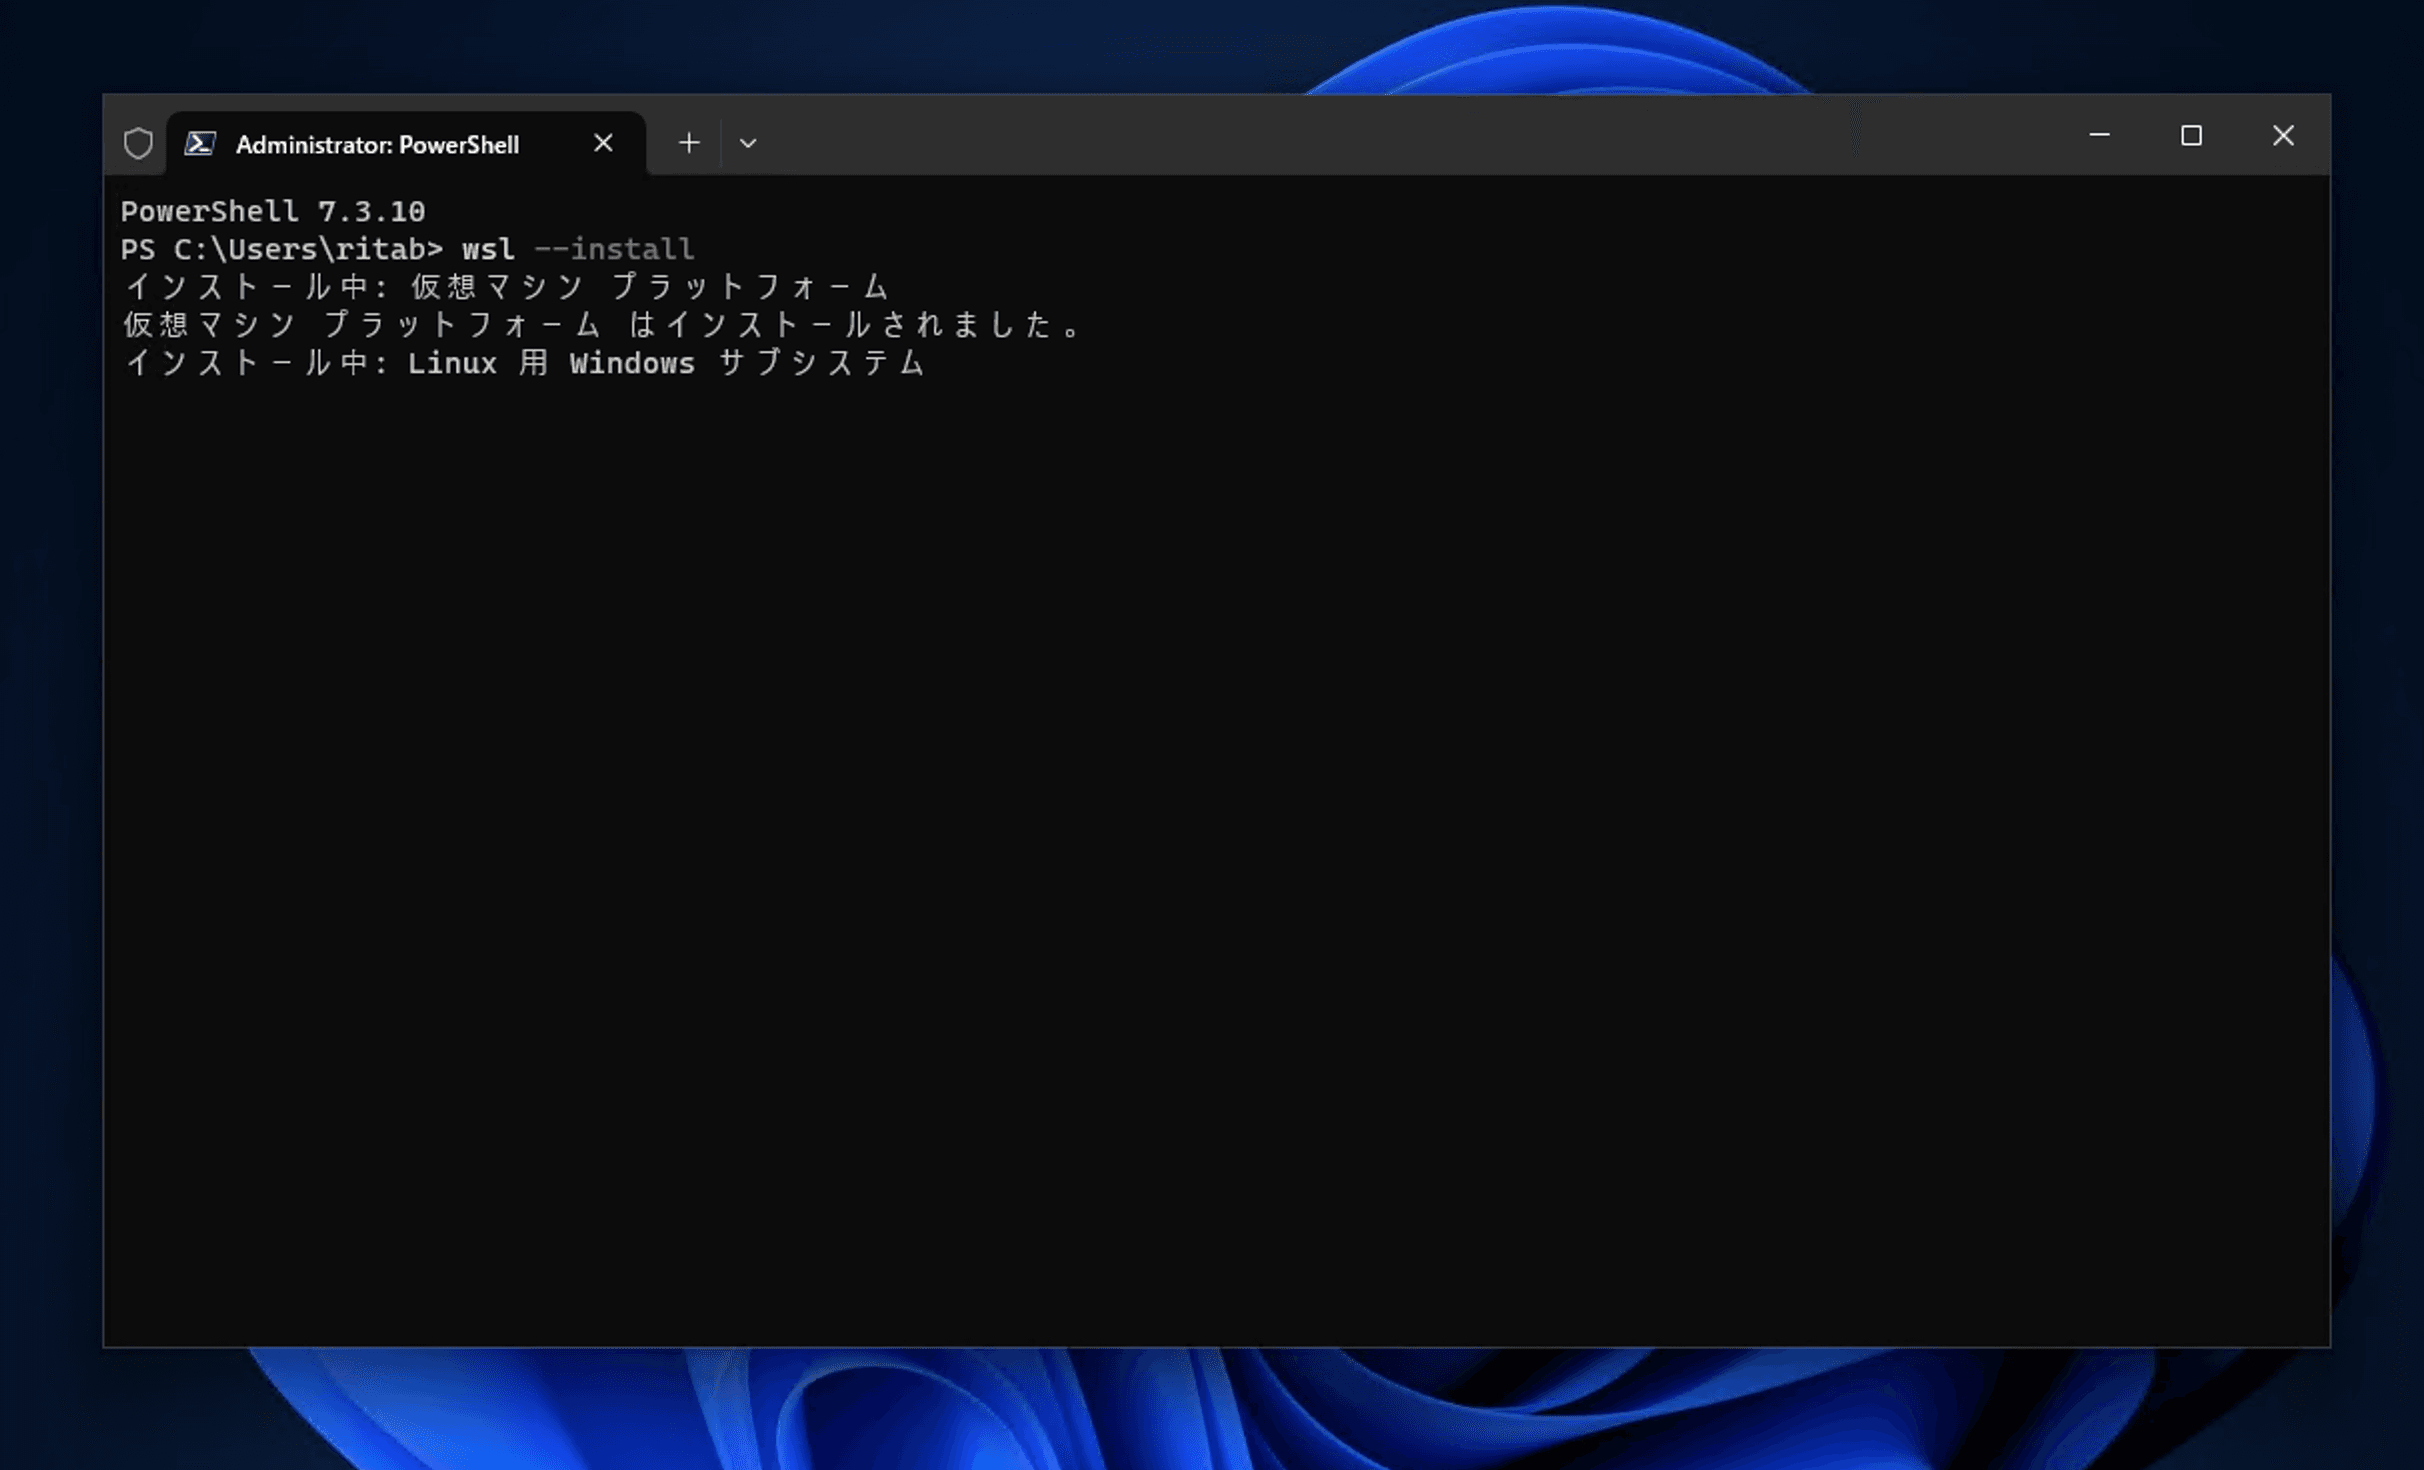Click the 'PowerShell 7.3.10' version line
This screenshot has height=1470, width=2424.
point(273,211)
